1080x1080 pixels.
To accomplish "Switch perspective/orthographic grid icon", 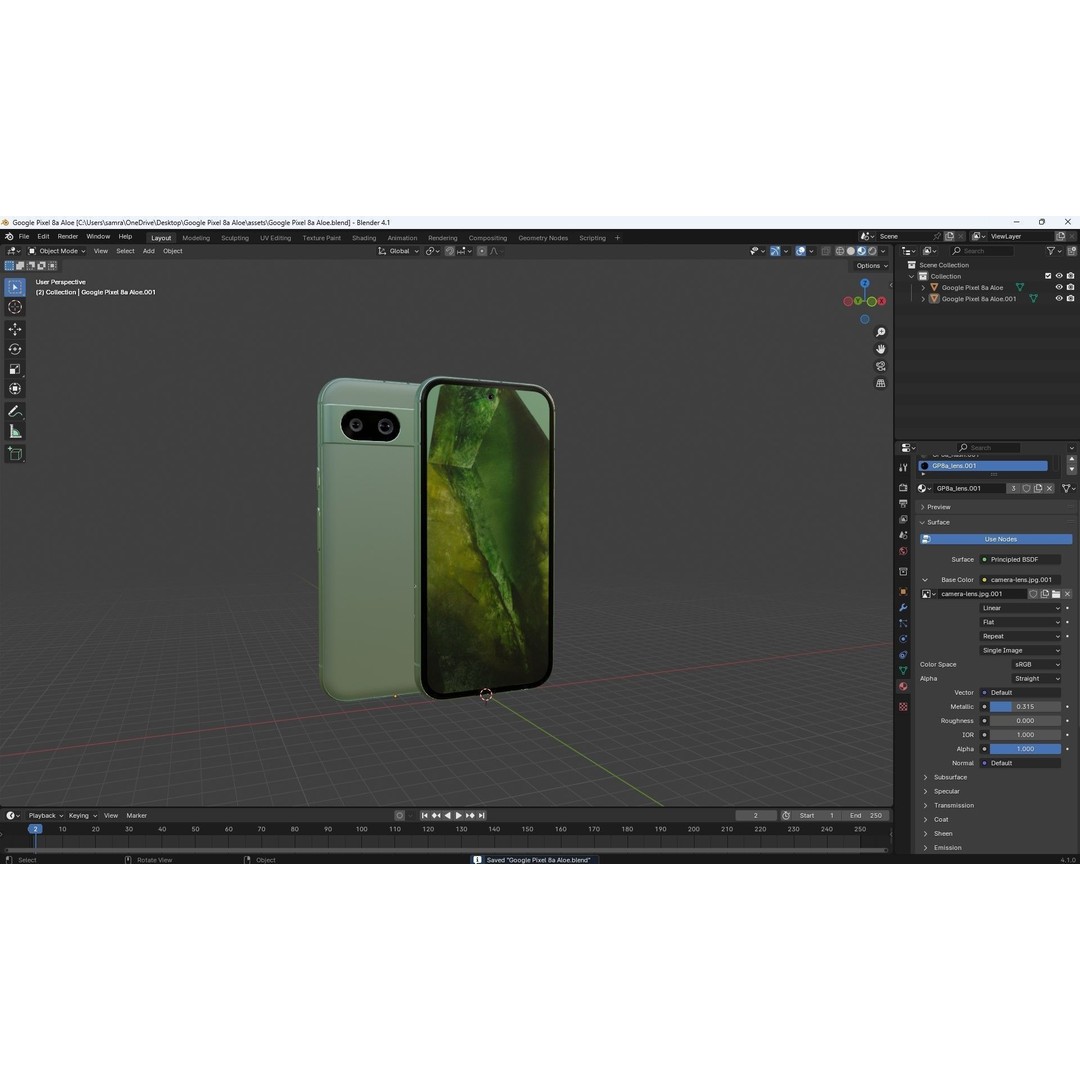I will point(880,383).
